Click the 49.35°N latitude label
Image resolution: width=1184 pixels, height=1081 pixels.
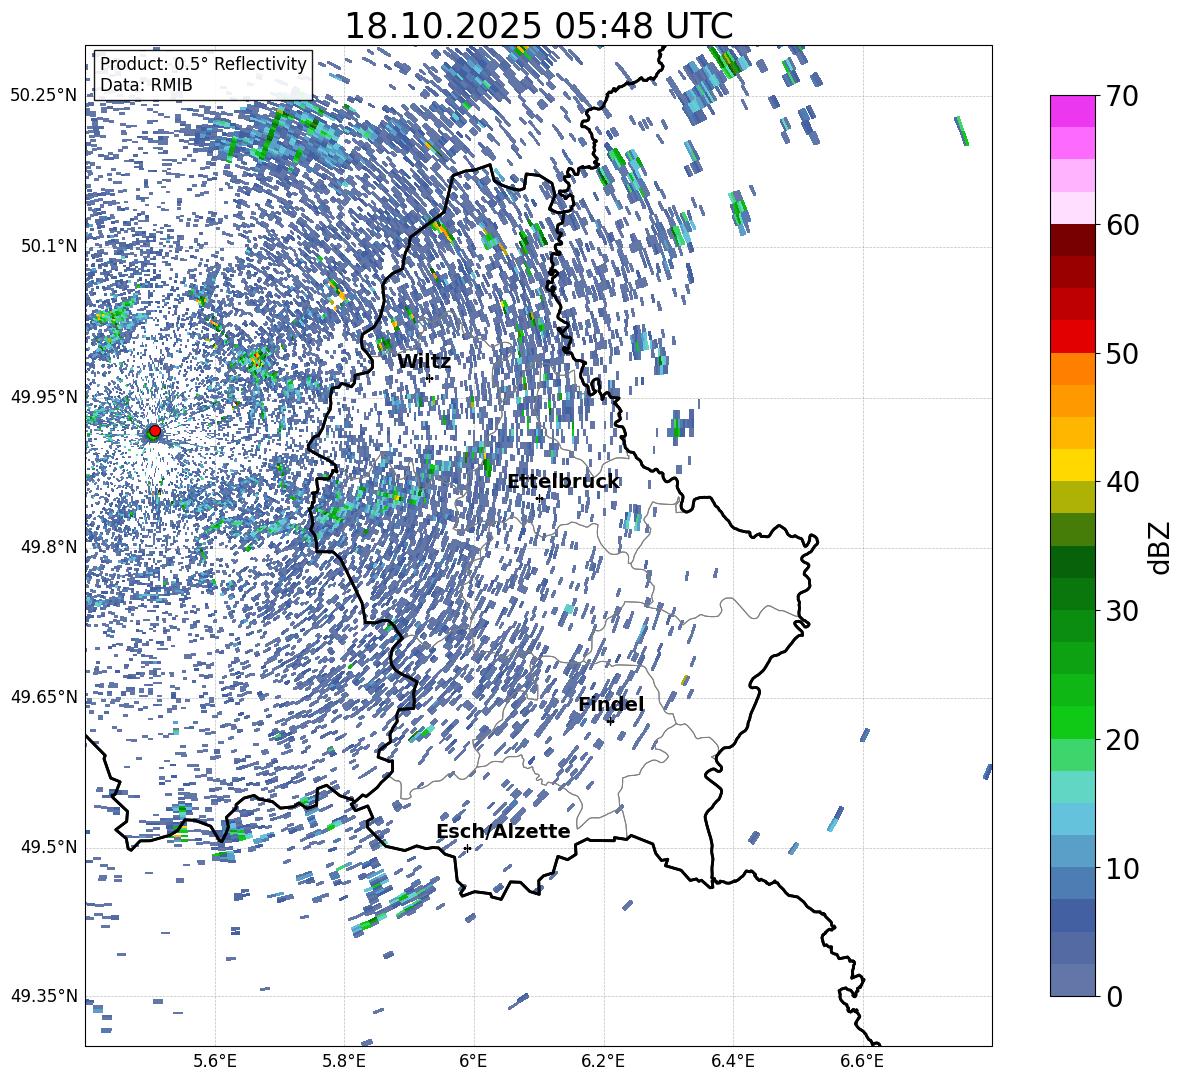coord(44,996)
